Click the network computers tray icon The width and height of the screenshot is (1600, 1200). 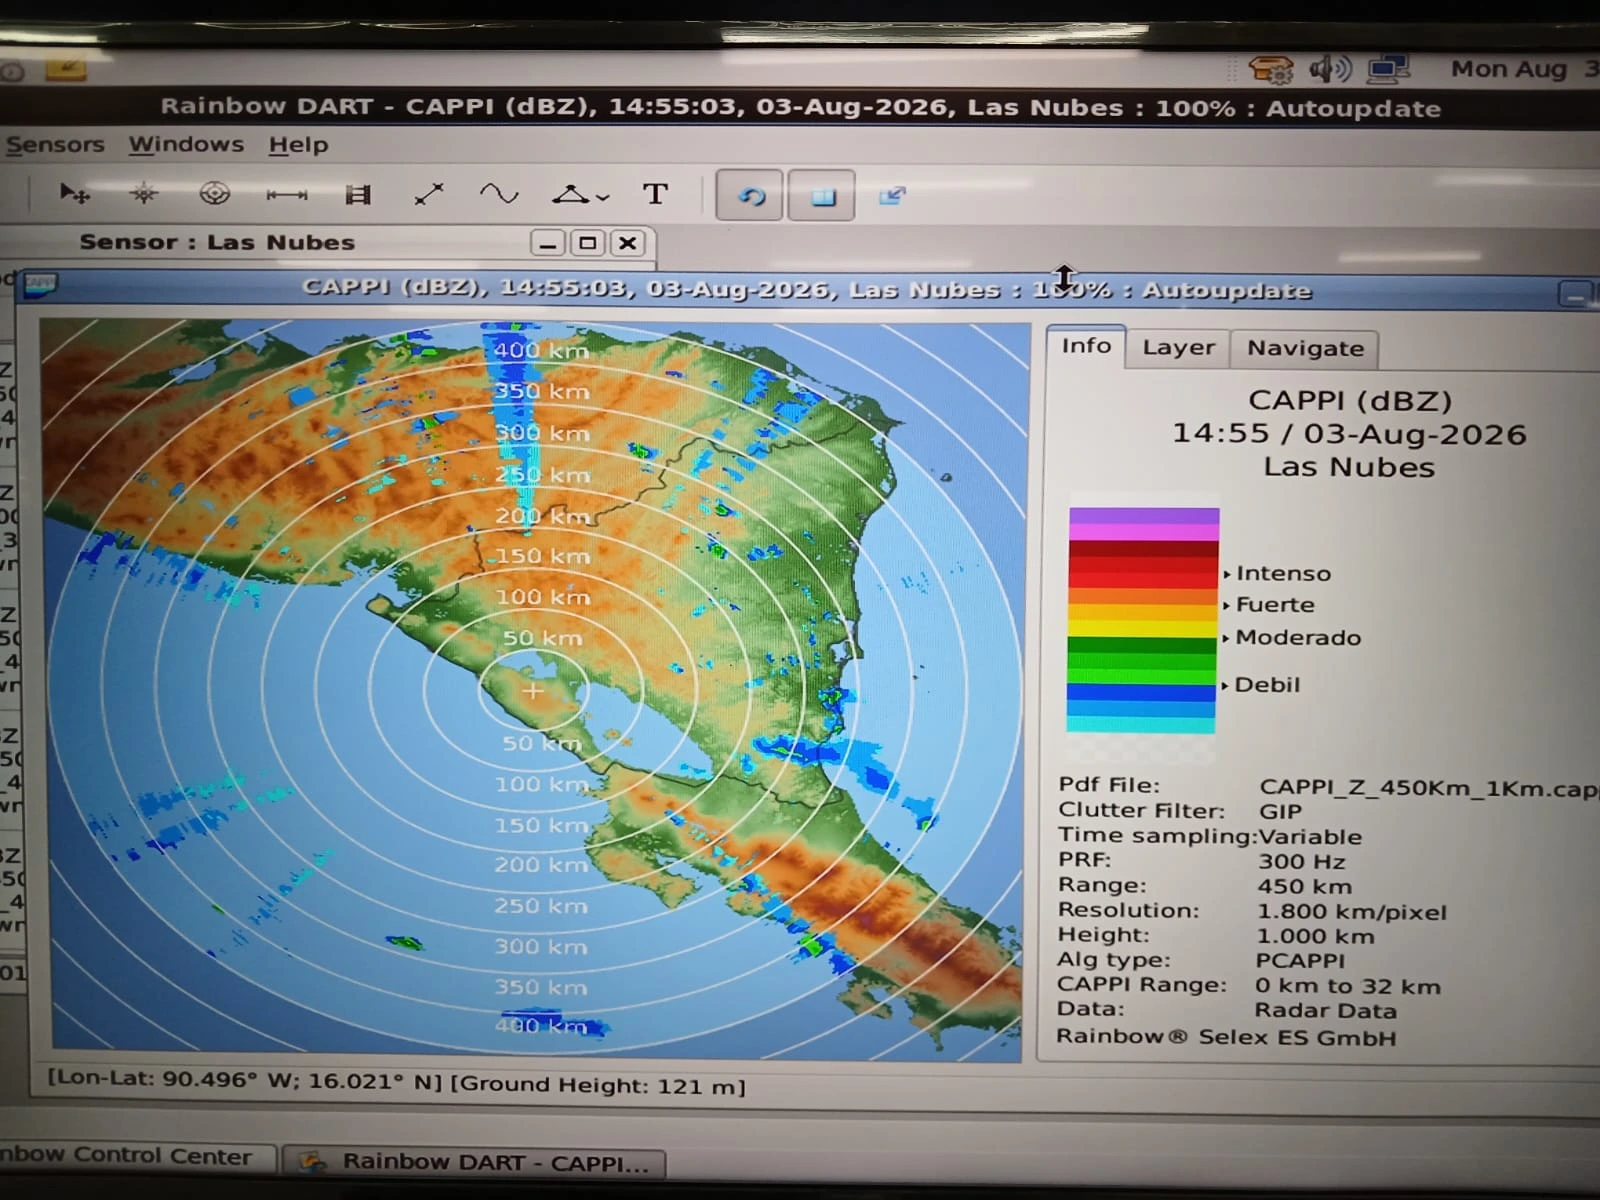1389,69
